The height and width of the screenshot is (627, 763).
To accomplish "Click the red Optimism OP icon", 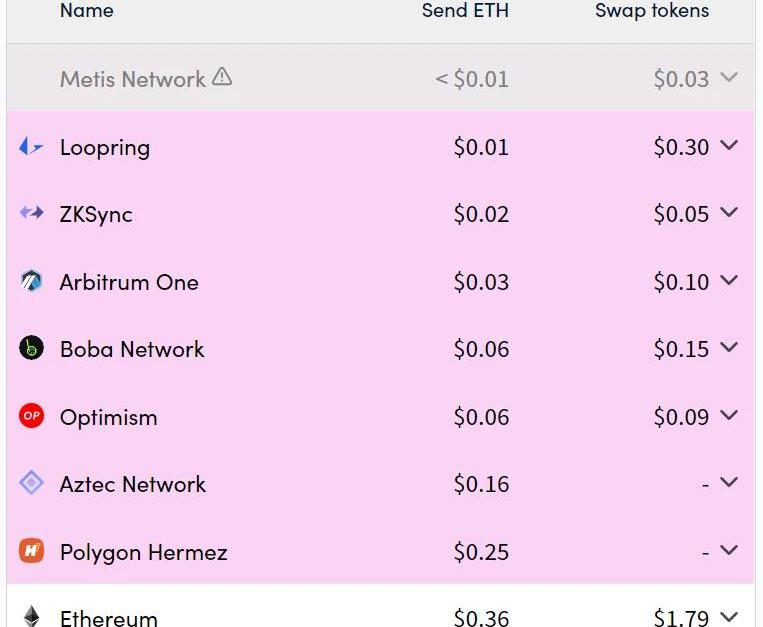I will [x=31, y=416].
